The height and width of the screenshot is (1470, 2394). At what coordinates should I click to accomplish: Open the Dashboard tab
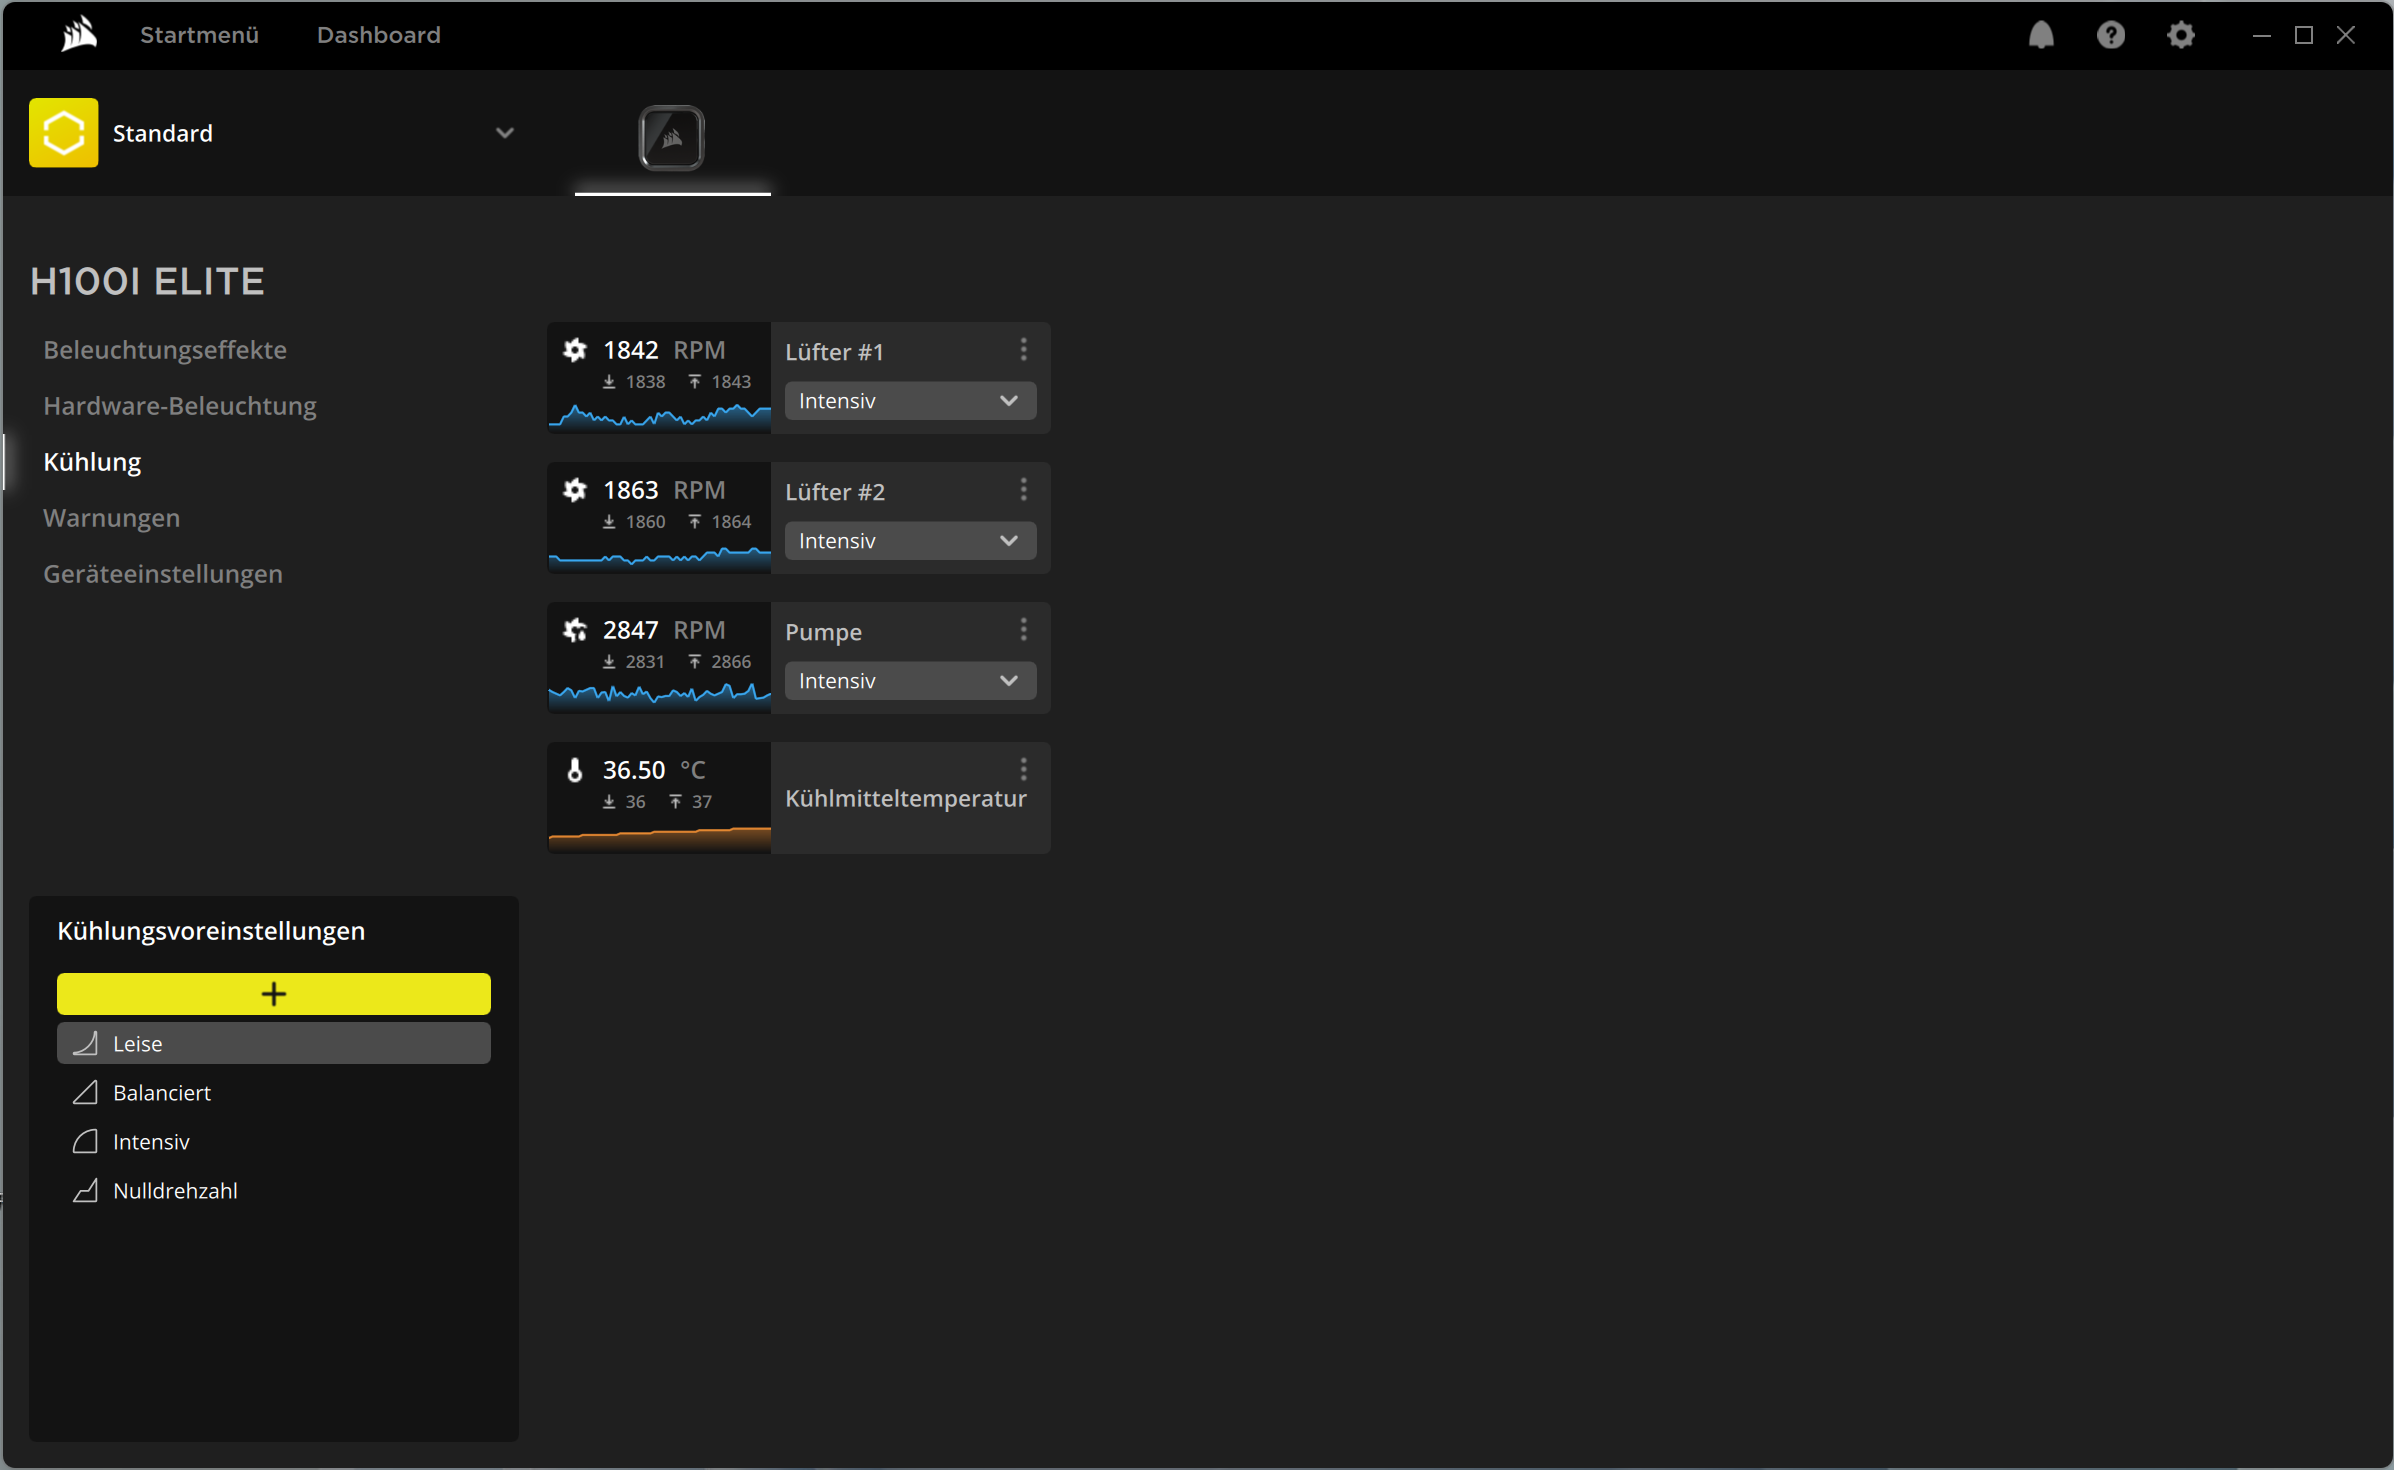point(379,35)
